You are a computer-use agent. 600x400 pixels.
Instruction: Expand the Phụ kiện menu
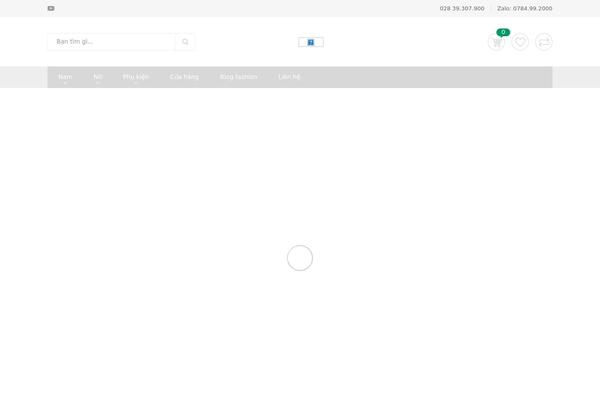point(135,77)
